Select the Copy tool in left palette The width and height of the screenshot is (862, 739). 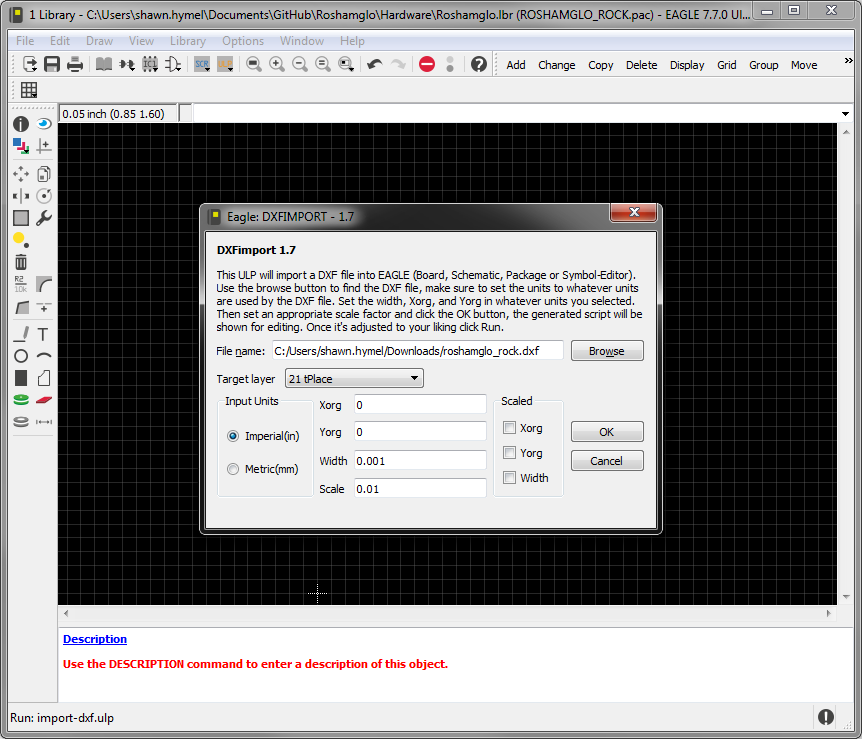click(x=44, y=174)
